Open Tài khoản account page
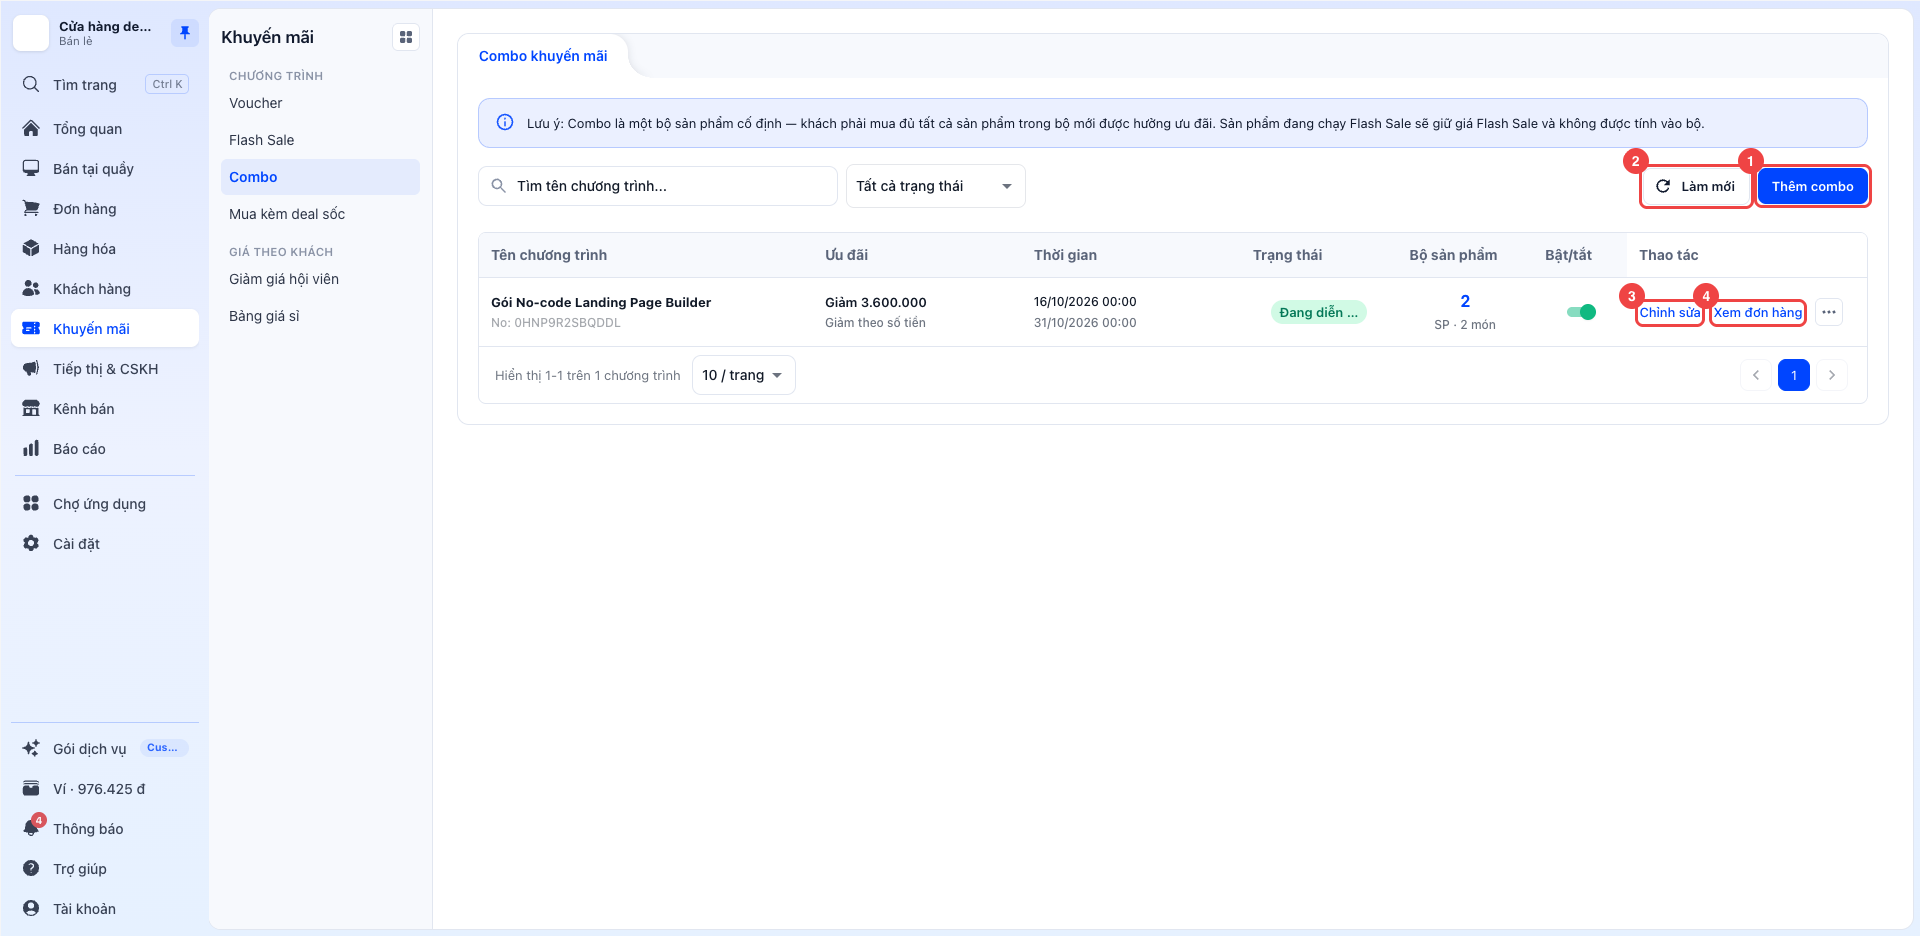Image resolution: width=1920 pixels, height=936 pixels. click(105, 909)
